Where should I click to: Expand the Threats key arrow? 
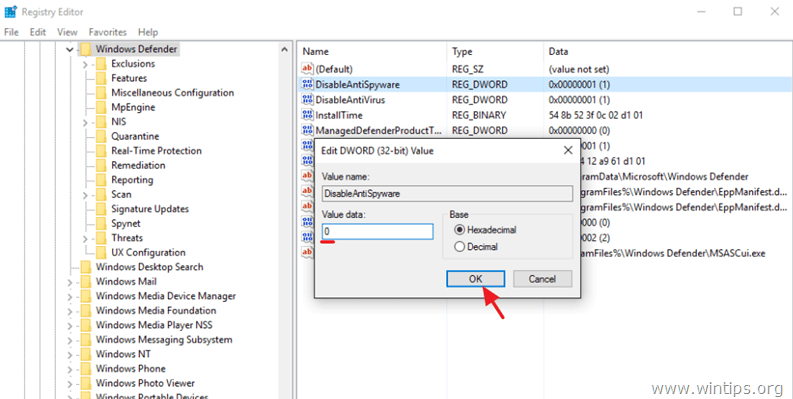point(85,239)
